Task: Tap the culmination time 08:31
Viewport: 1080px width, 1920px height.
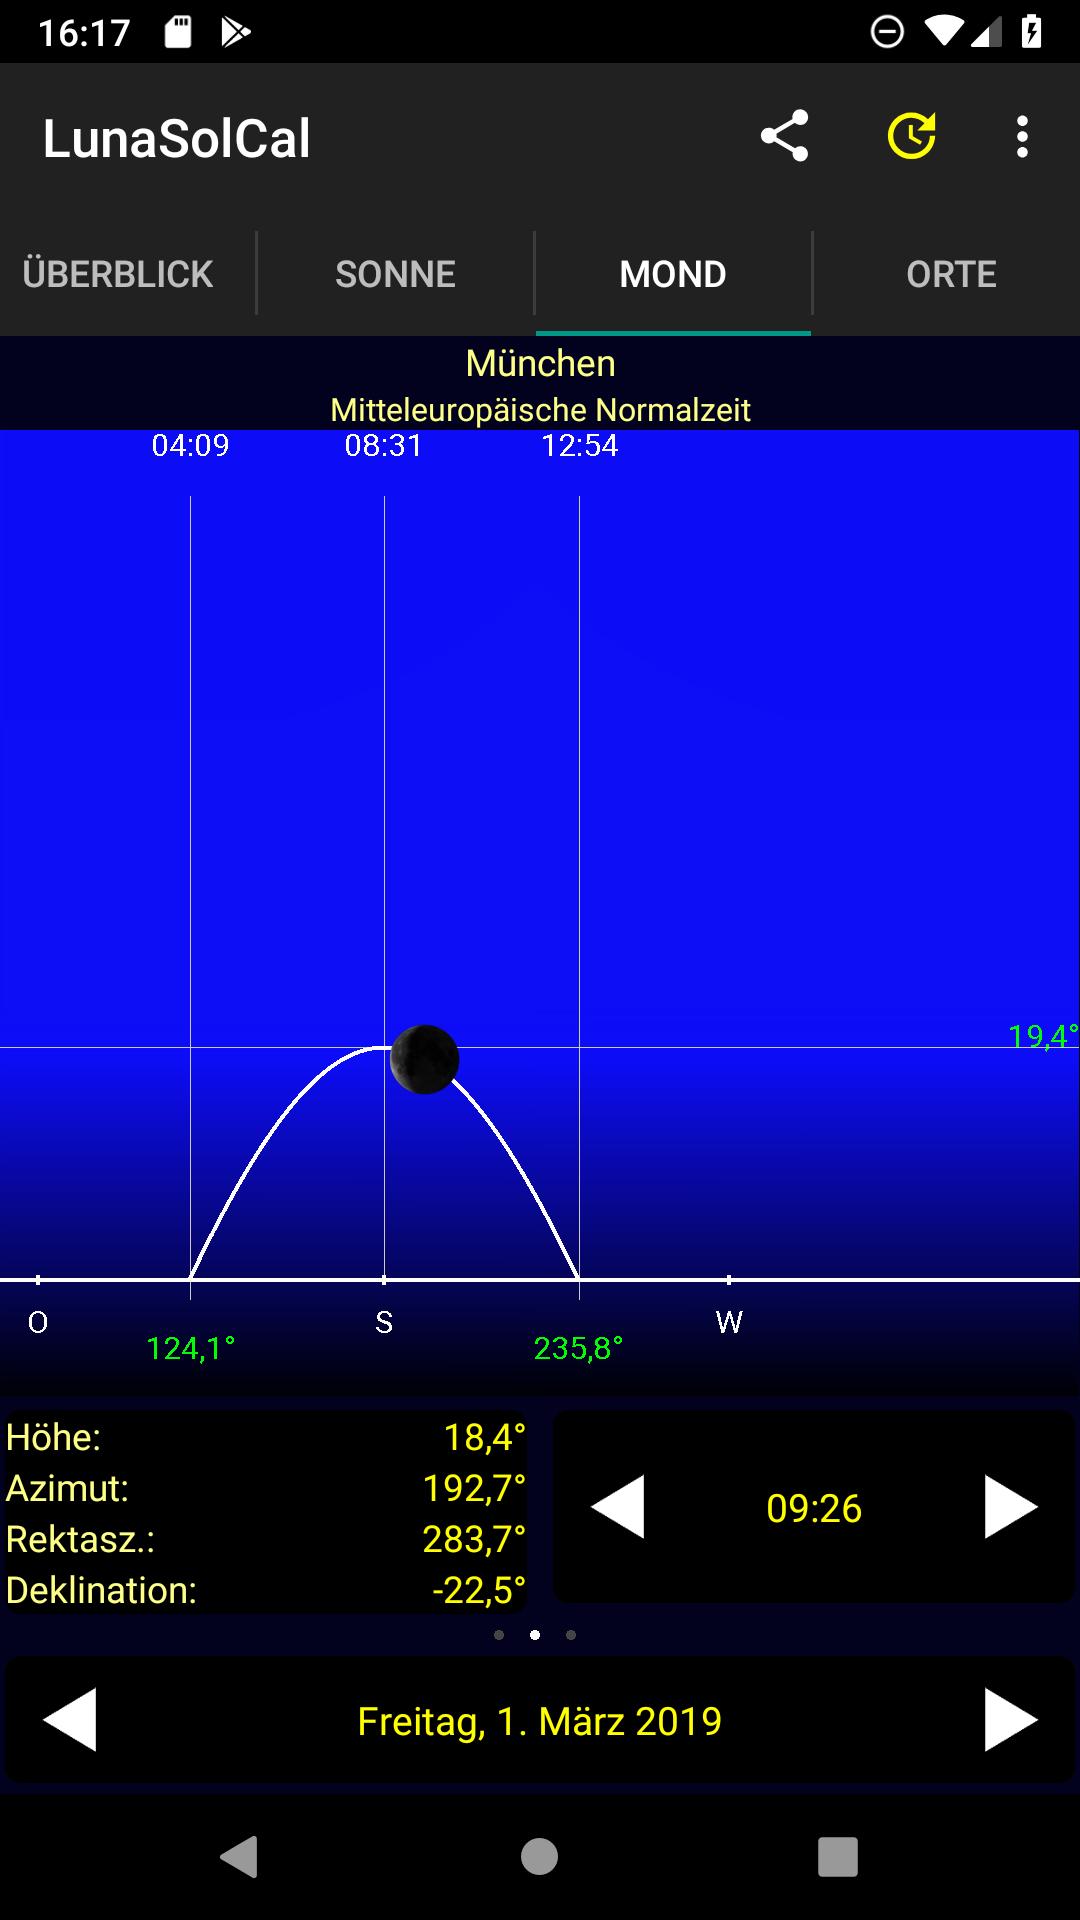Action: tap(384, 445)
